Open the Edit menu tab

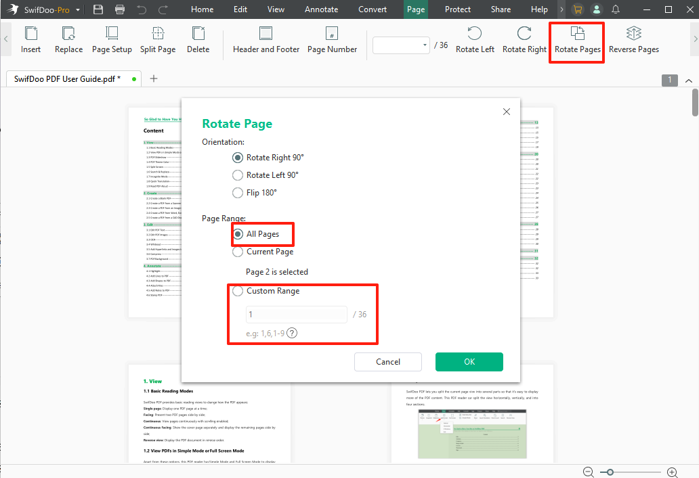240,9
